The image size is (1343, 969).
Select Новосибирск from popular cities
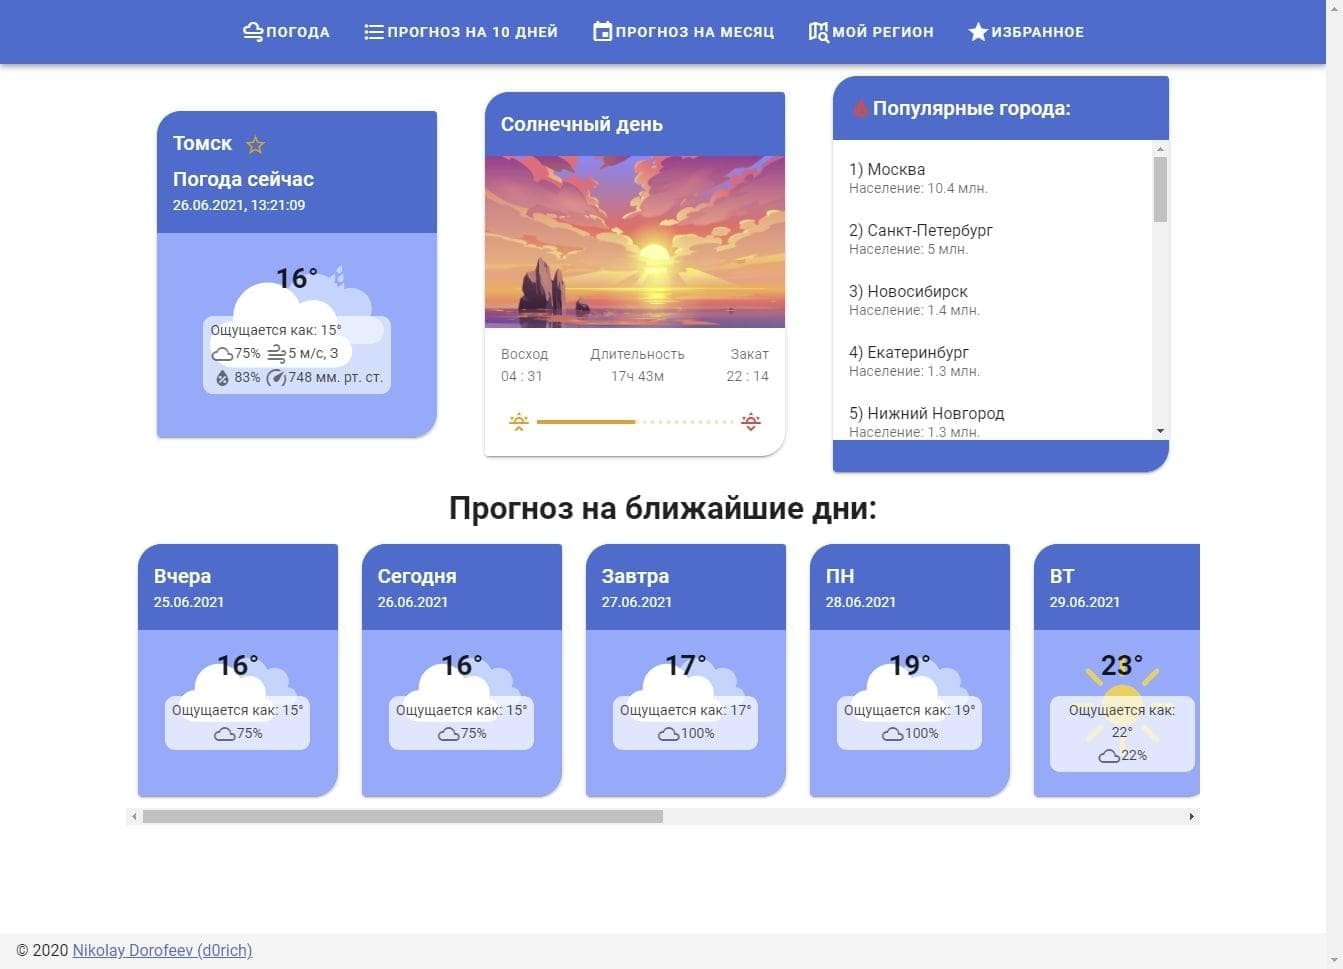point(917,292)
